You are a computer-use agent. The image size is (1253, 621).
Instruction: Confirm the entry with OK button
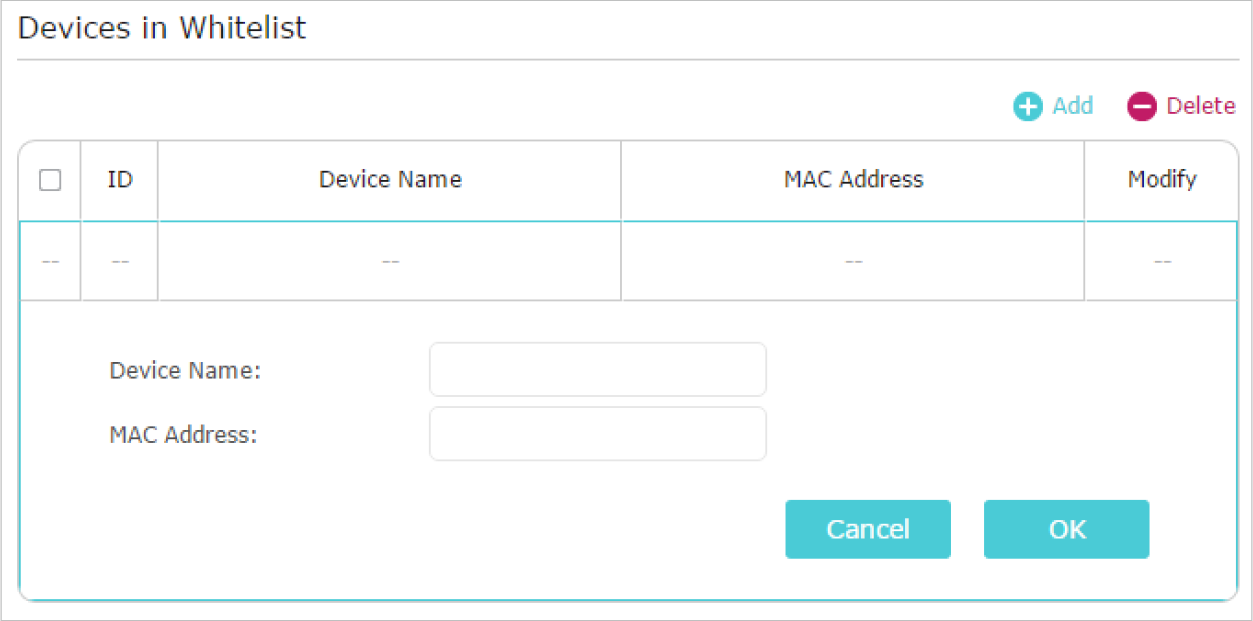[1067, 529]
